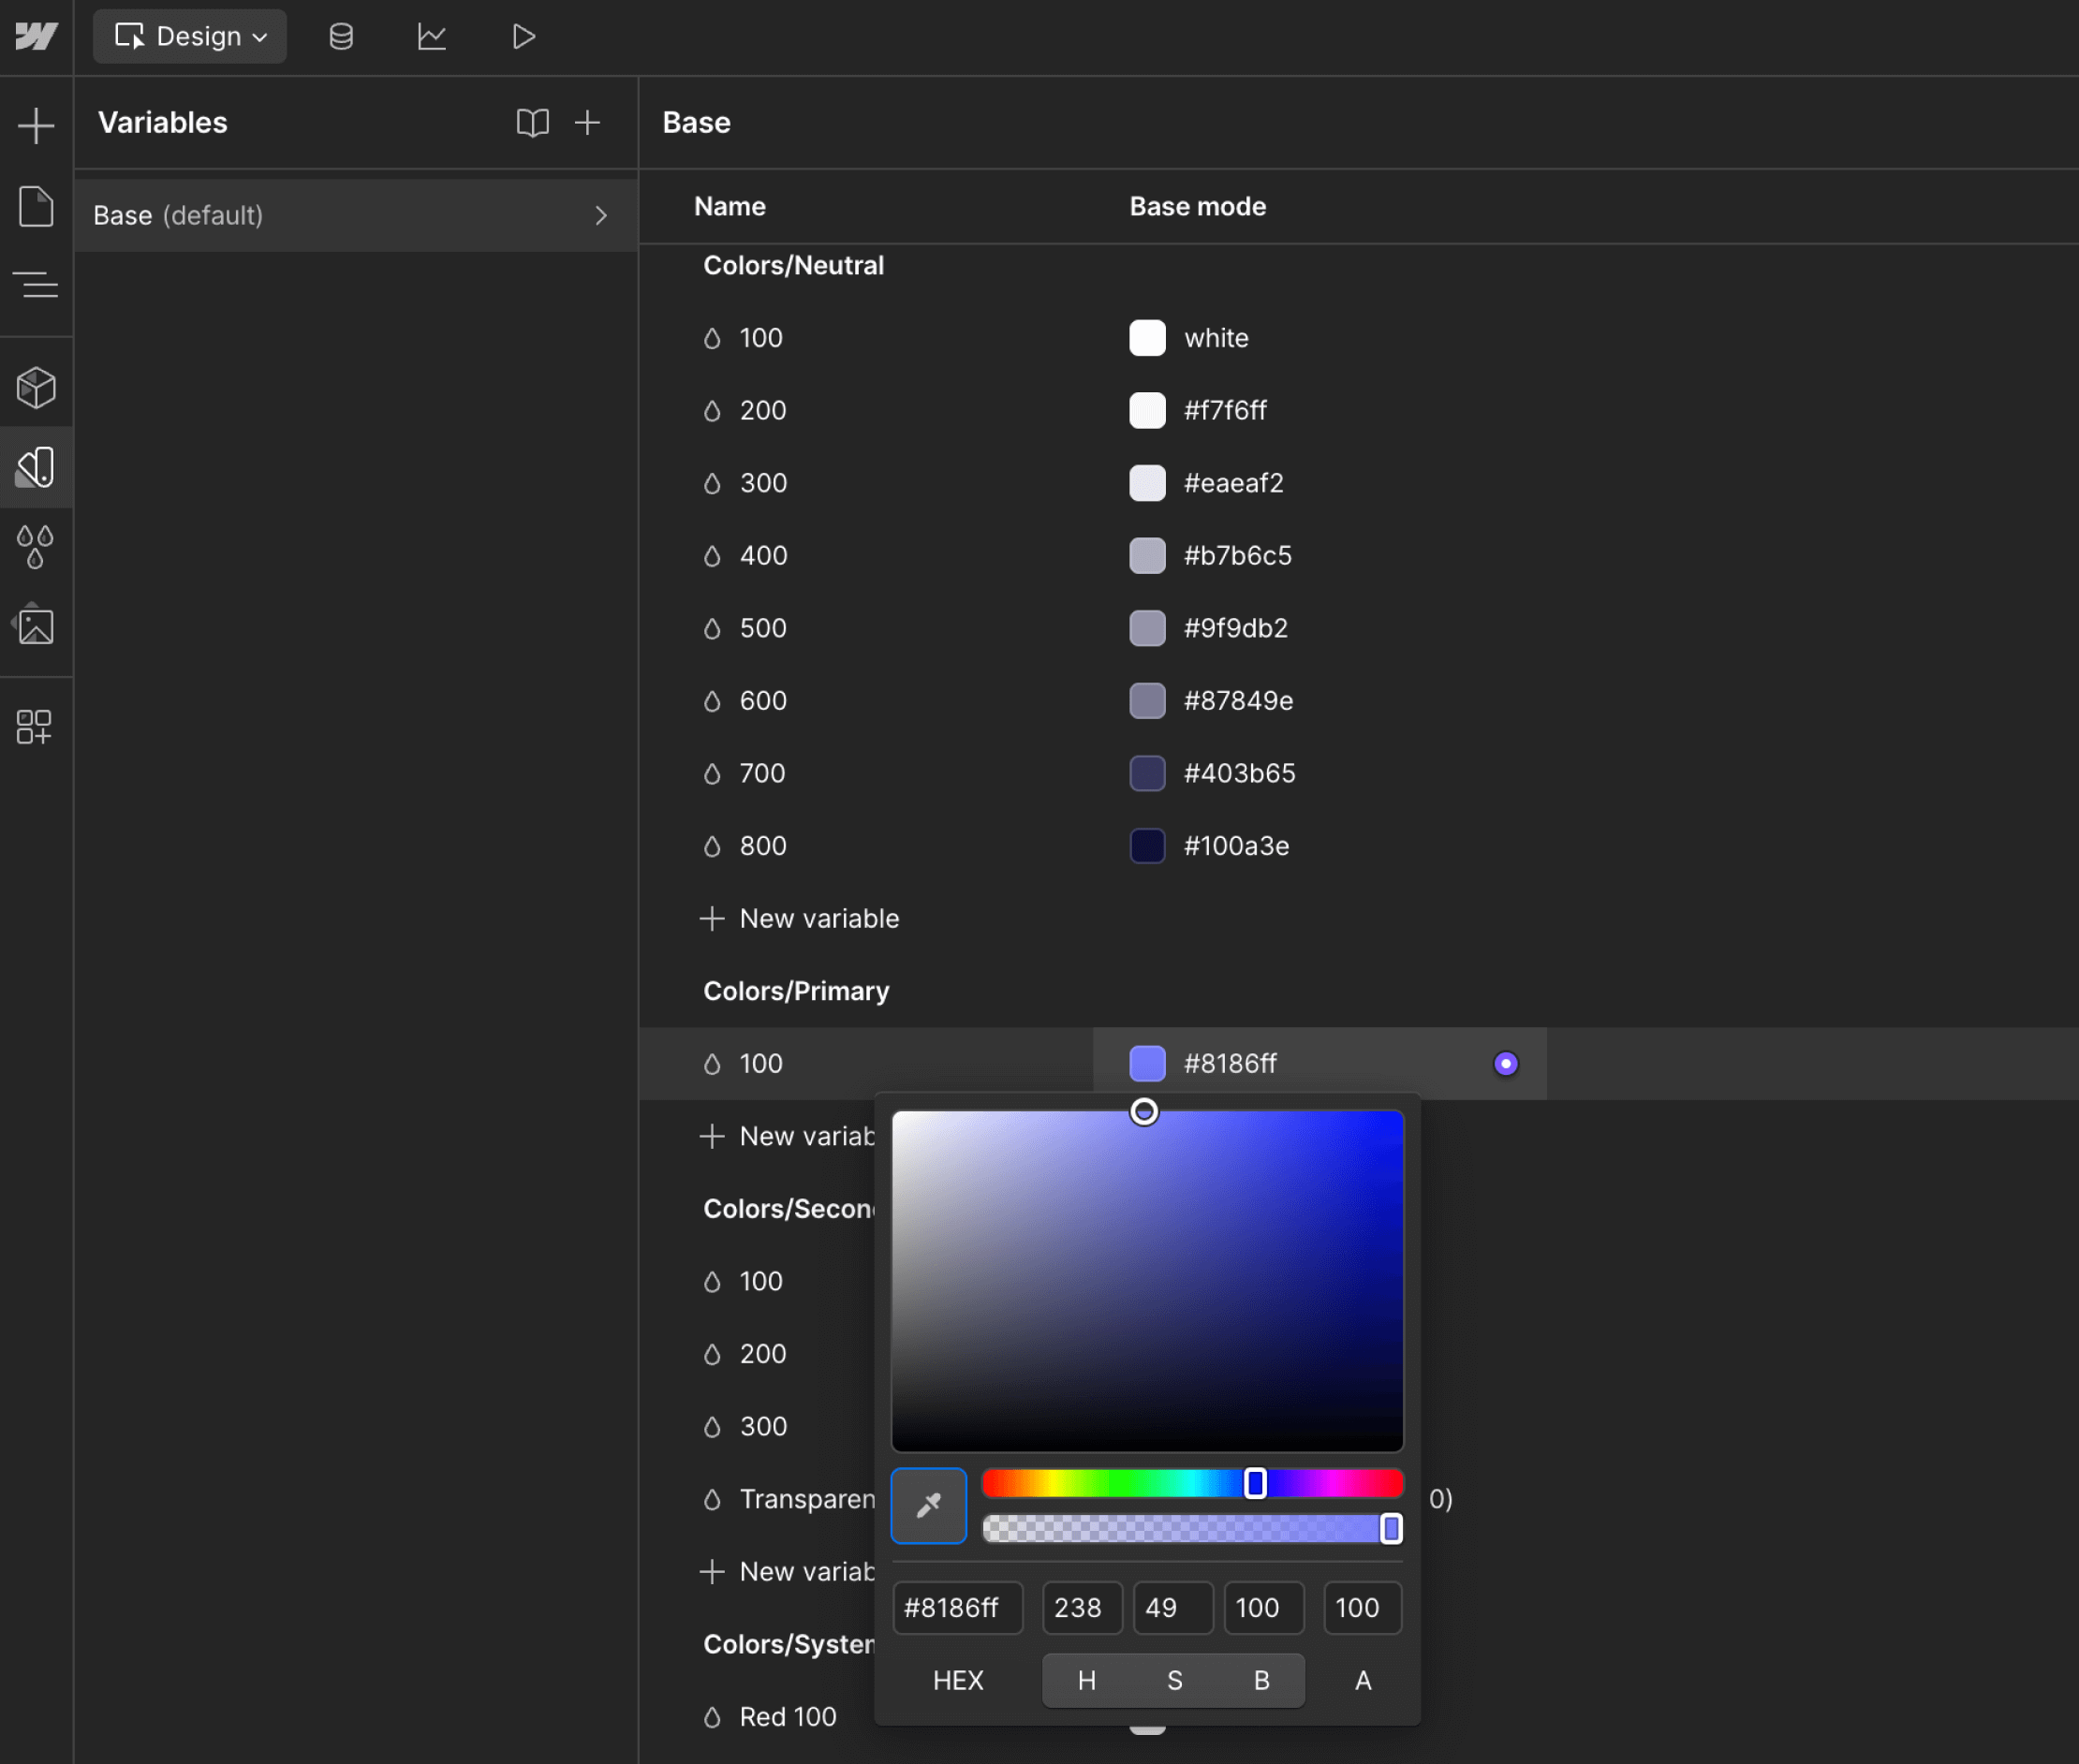Screen dimensions: 2079x1764
Task: Select the eyedropper tool in the color picker
Action: pos(928,1505)
